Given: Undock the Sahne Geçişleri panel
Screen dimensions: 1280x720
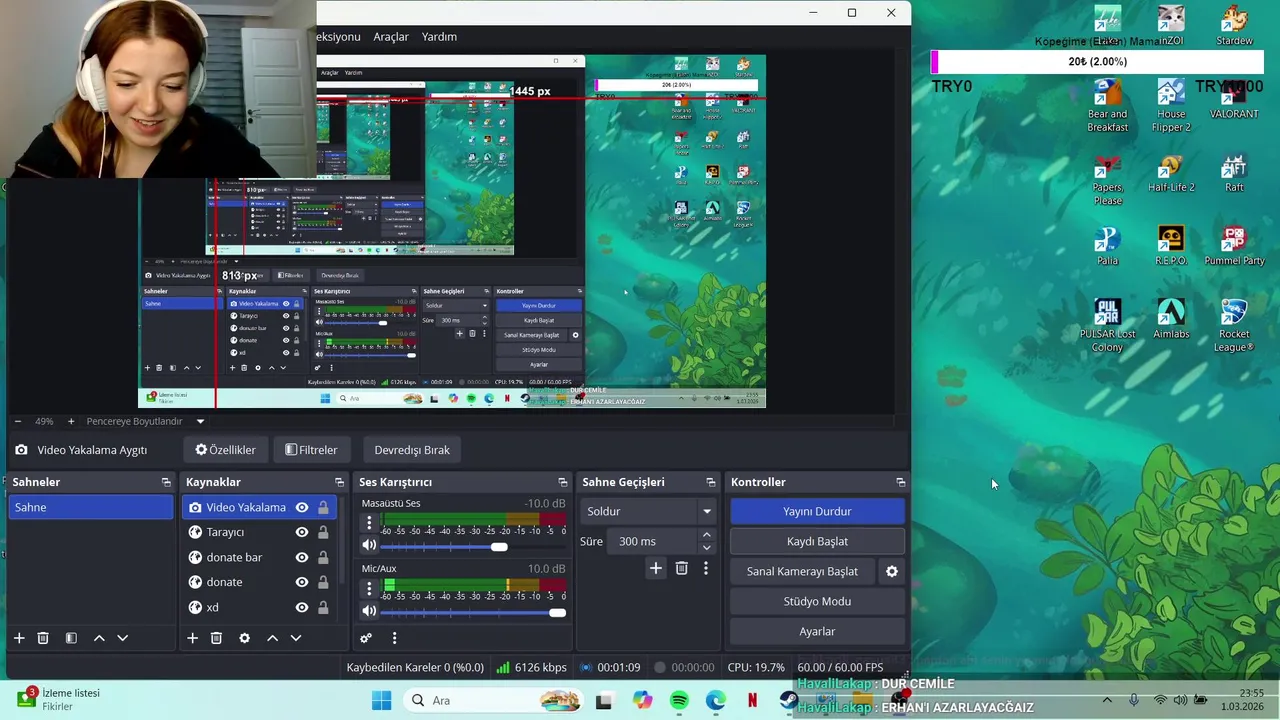Looking at the screenshot, I should [711, 482].
